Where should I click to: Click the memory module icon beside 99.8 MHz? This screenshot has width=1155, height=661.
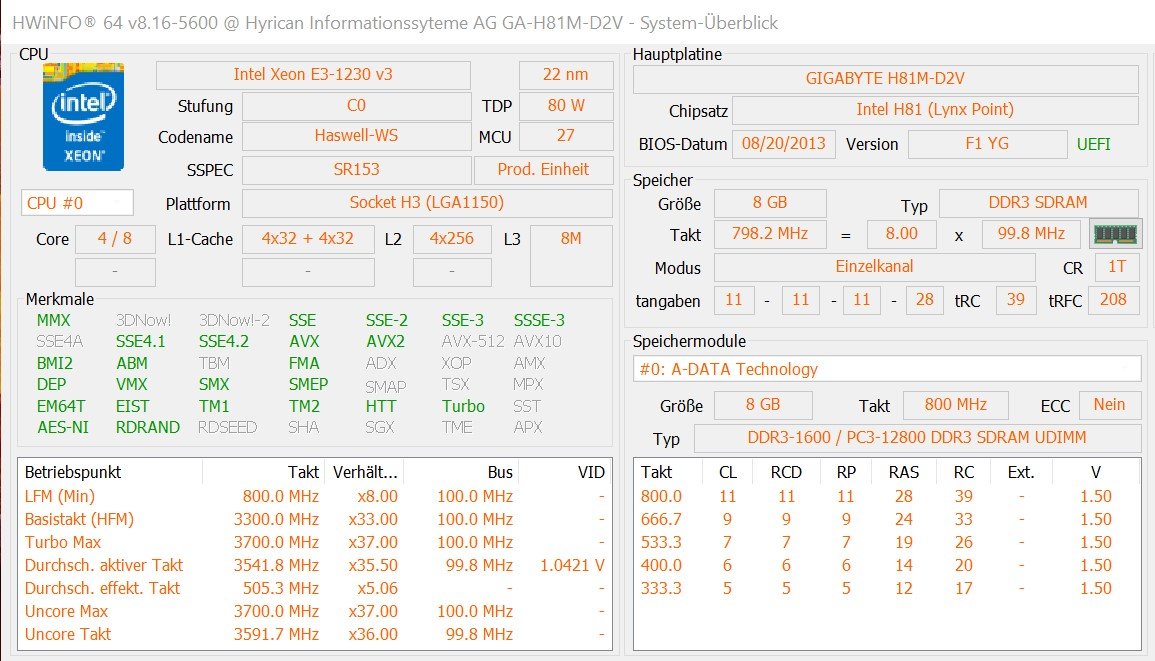point(1115,234)
